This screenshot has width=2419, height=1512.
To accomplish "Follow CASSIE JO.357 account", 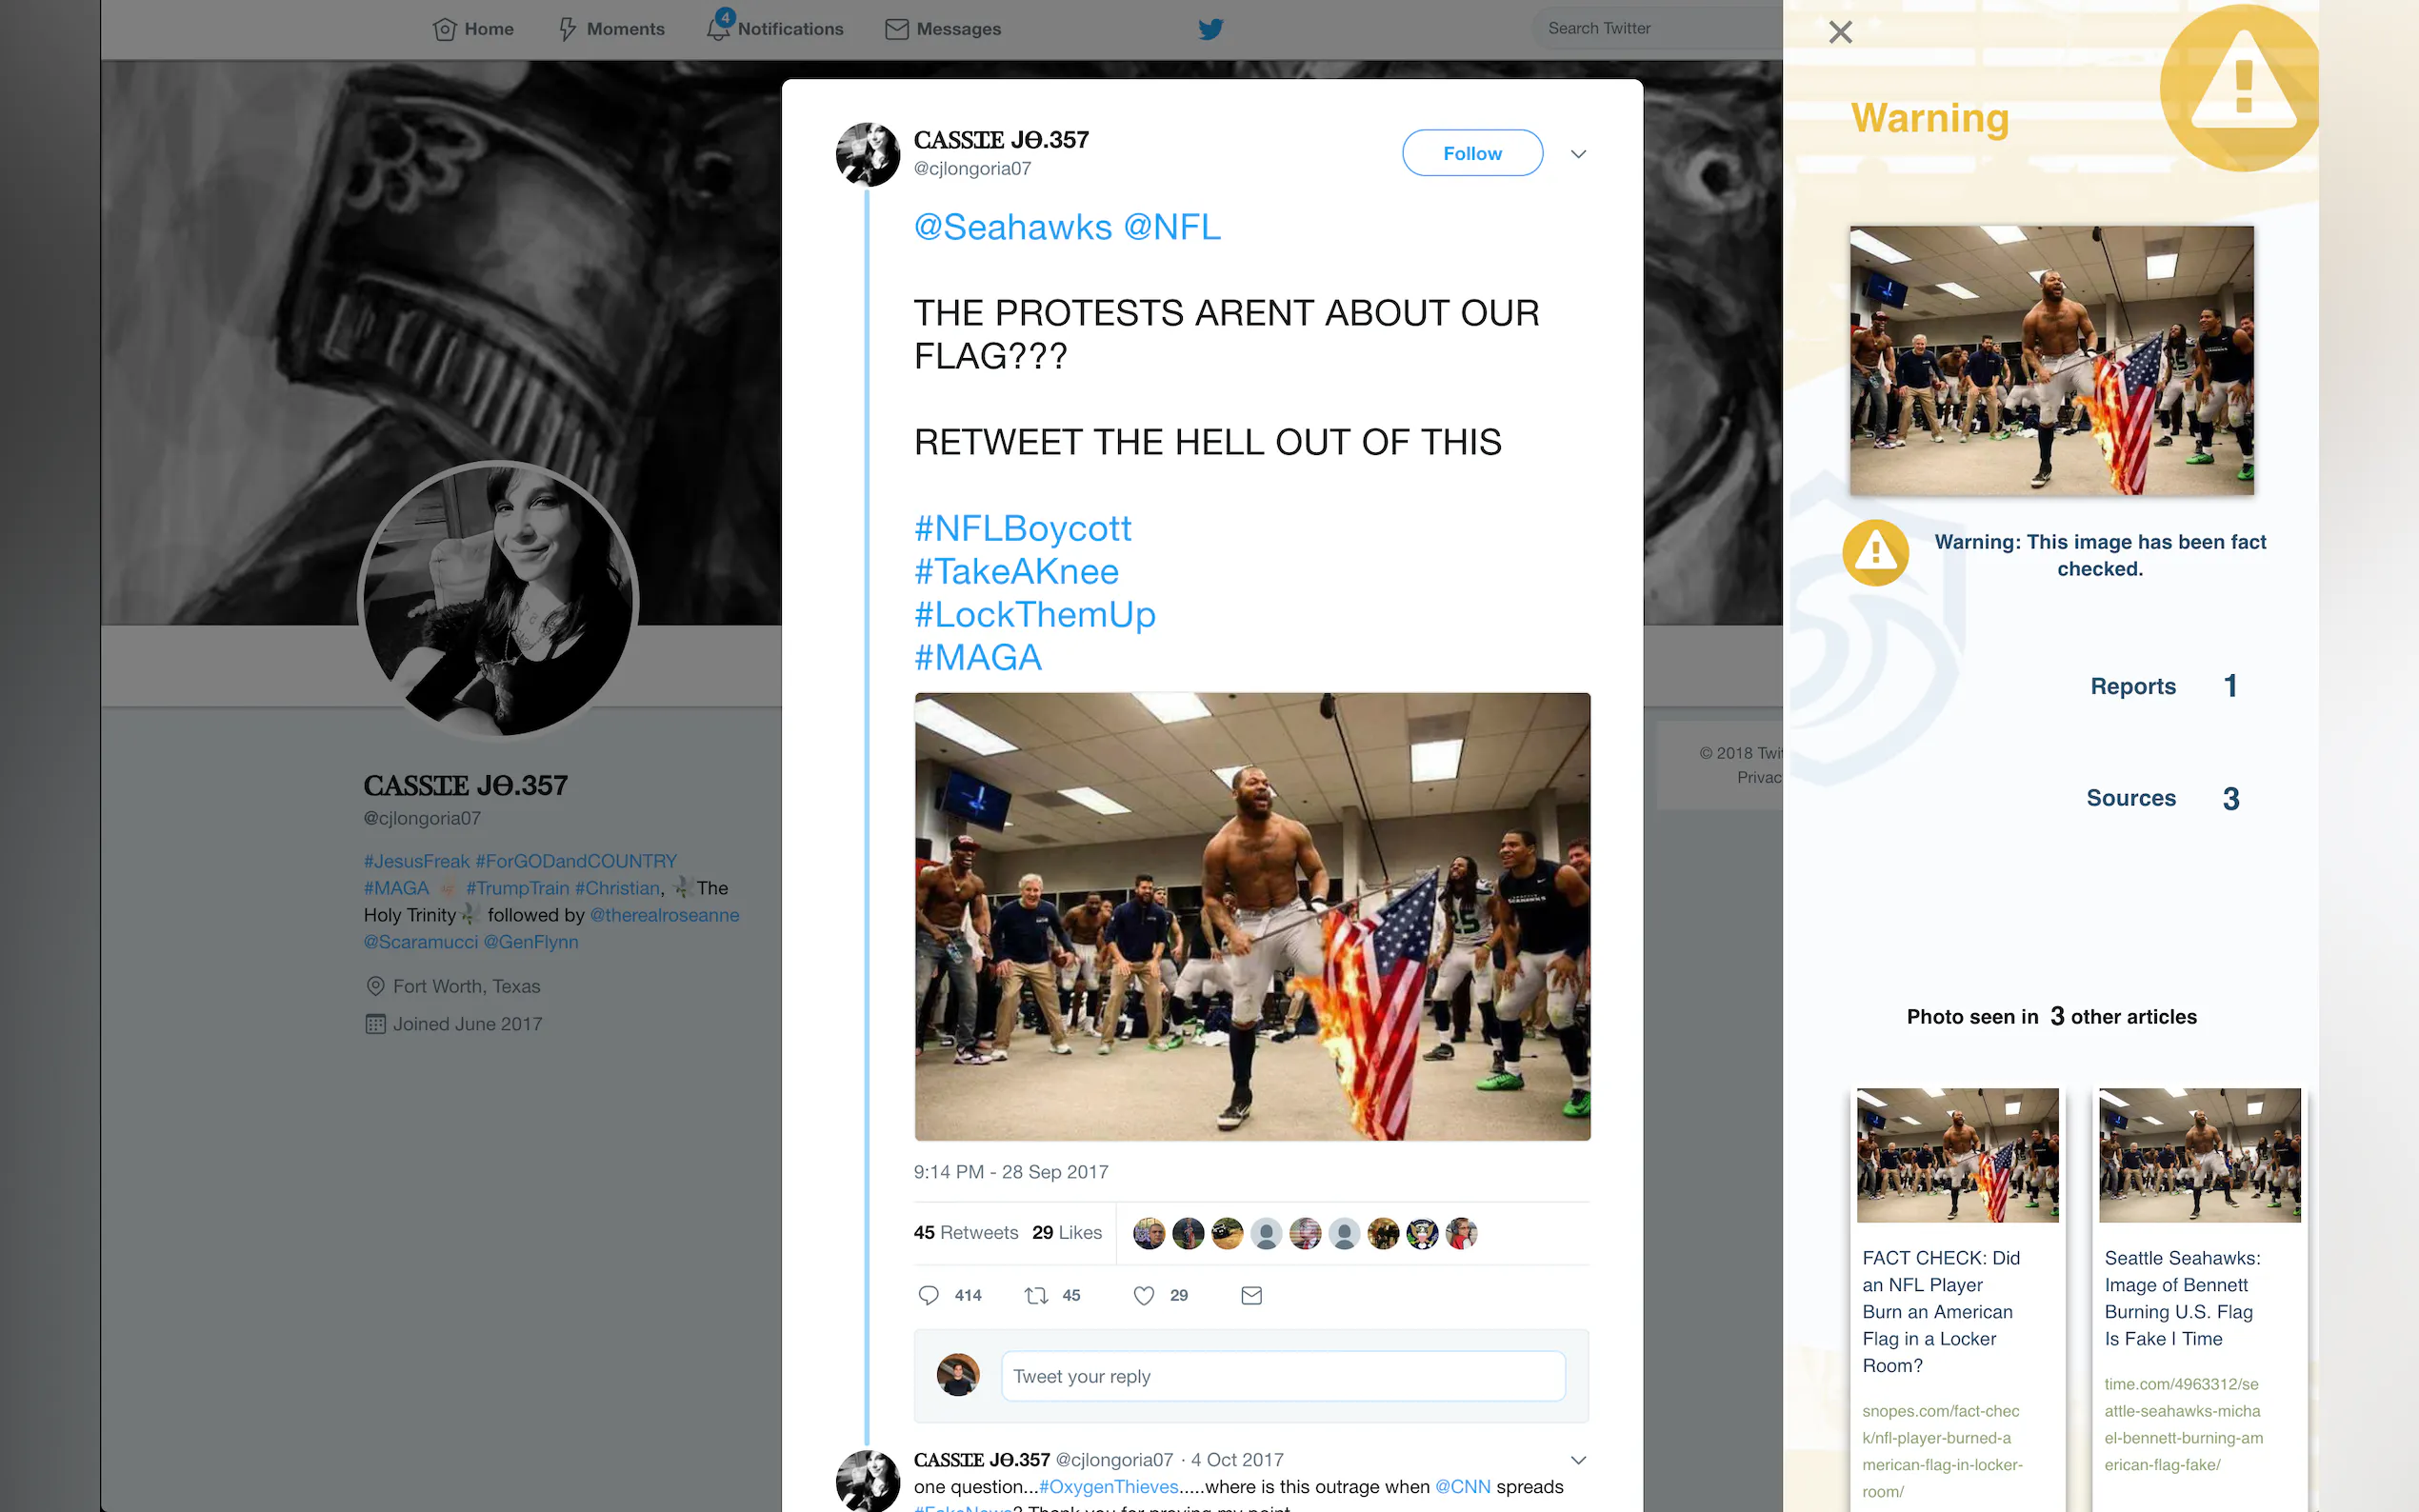I will pos(1472,153).
